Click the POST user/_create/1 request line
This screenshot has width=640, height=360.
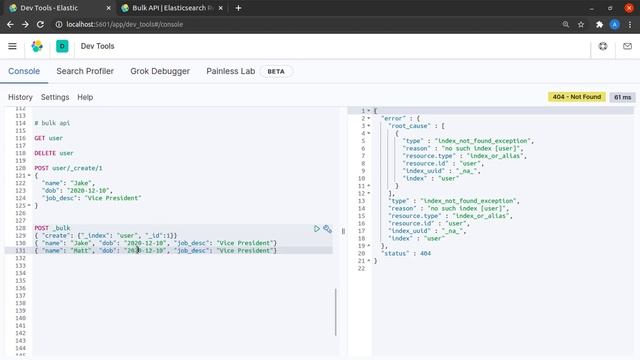(x=68, y=168)
